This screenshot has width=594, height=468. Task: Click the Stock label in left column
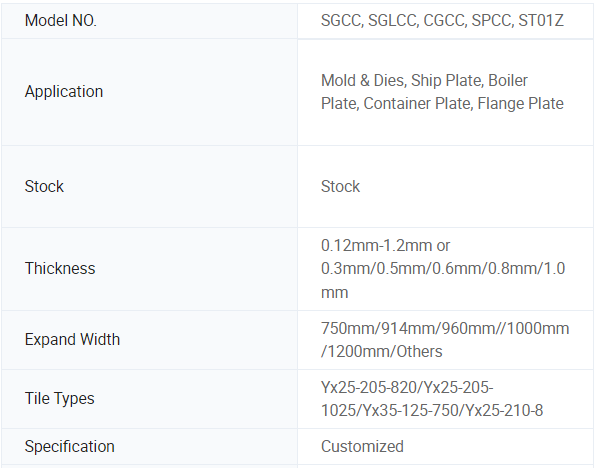[x=44, y=186]
